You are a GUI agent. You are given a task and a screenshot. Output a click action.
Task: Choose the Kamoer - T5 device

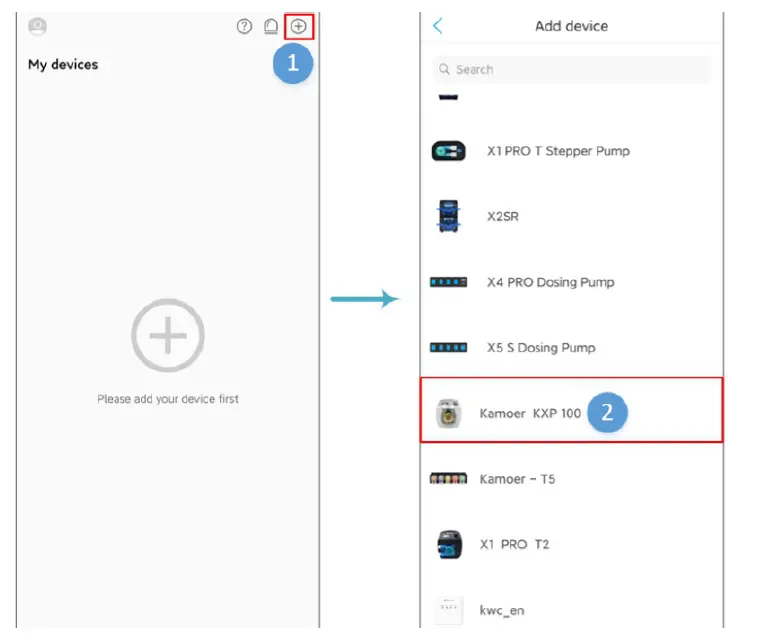(x=572, y=479)
